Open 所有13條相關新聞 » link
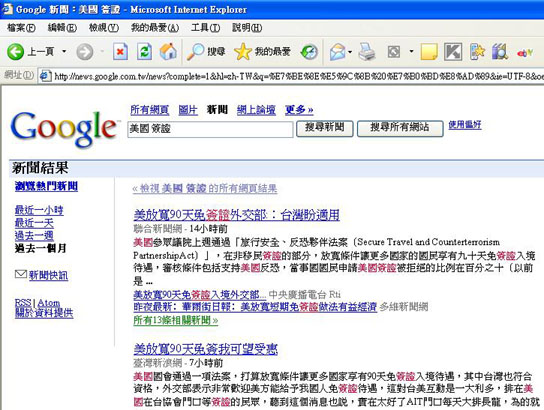544x410 pixels. (x=176, y=320)
